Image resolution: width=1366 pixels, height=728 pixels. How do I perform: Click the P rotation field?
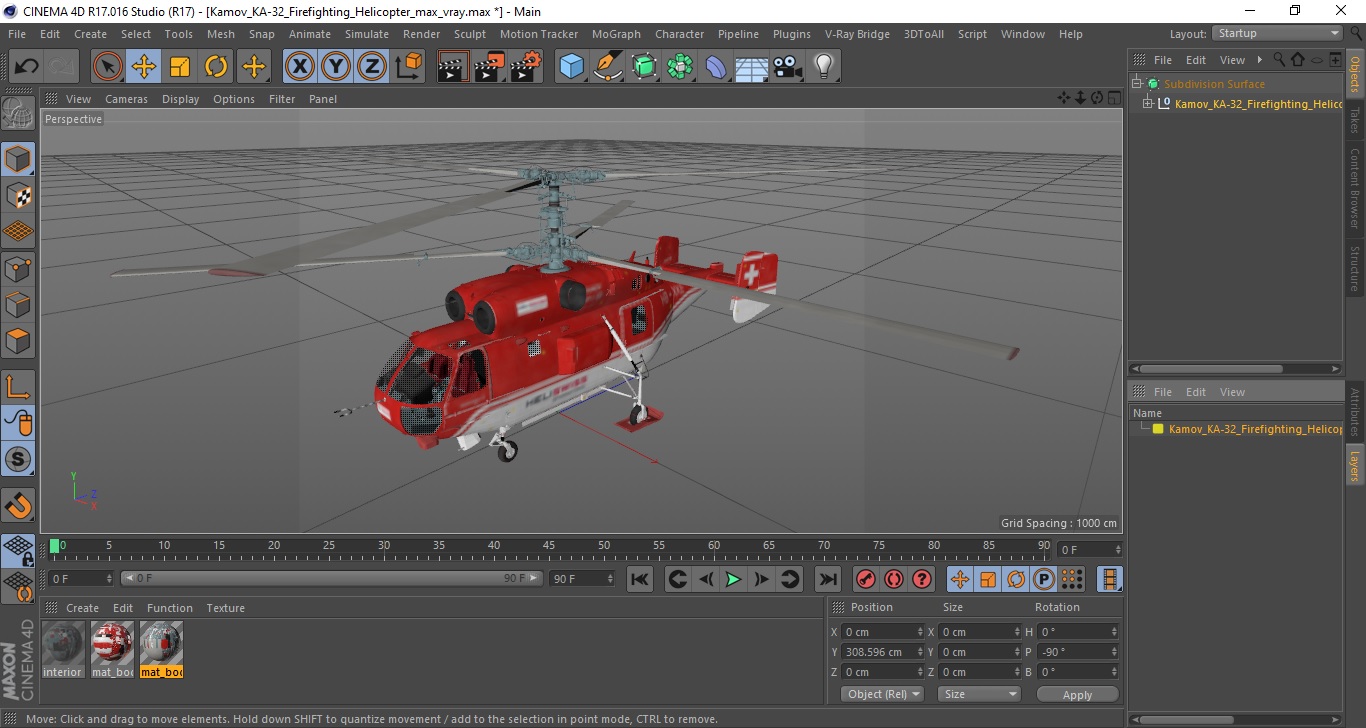[x=1077, y=652]
